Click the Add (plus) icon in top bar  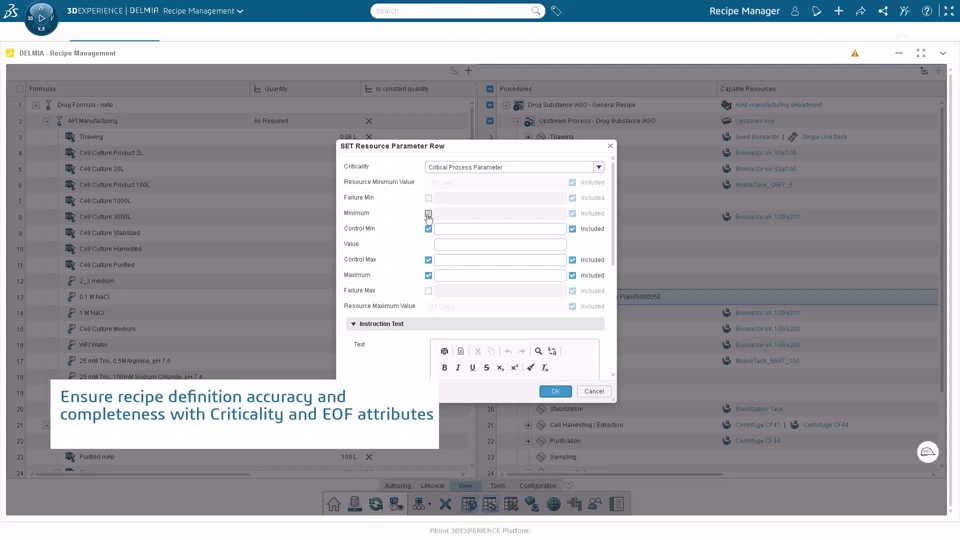click(x=838, y=11)
